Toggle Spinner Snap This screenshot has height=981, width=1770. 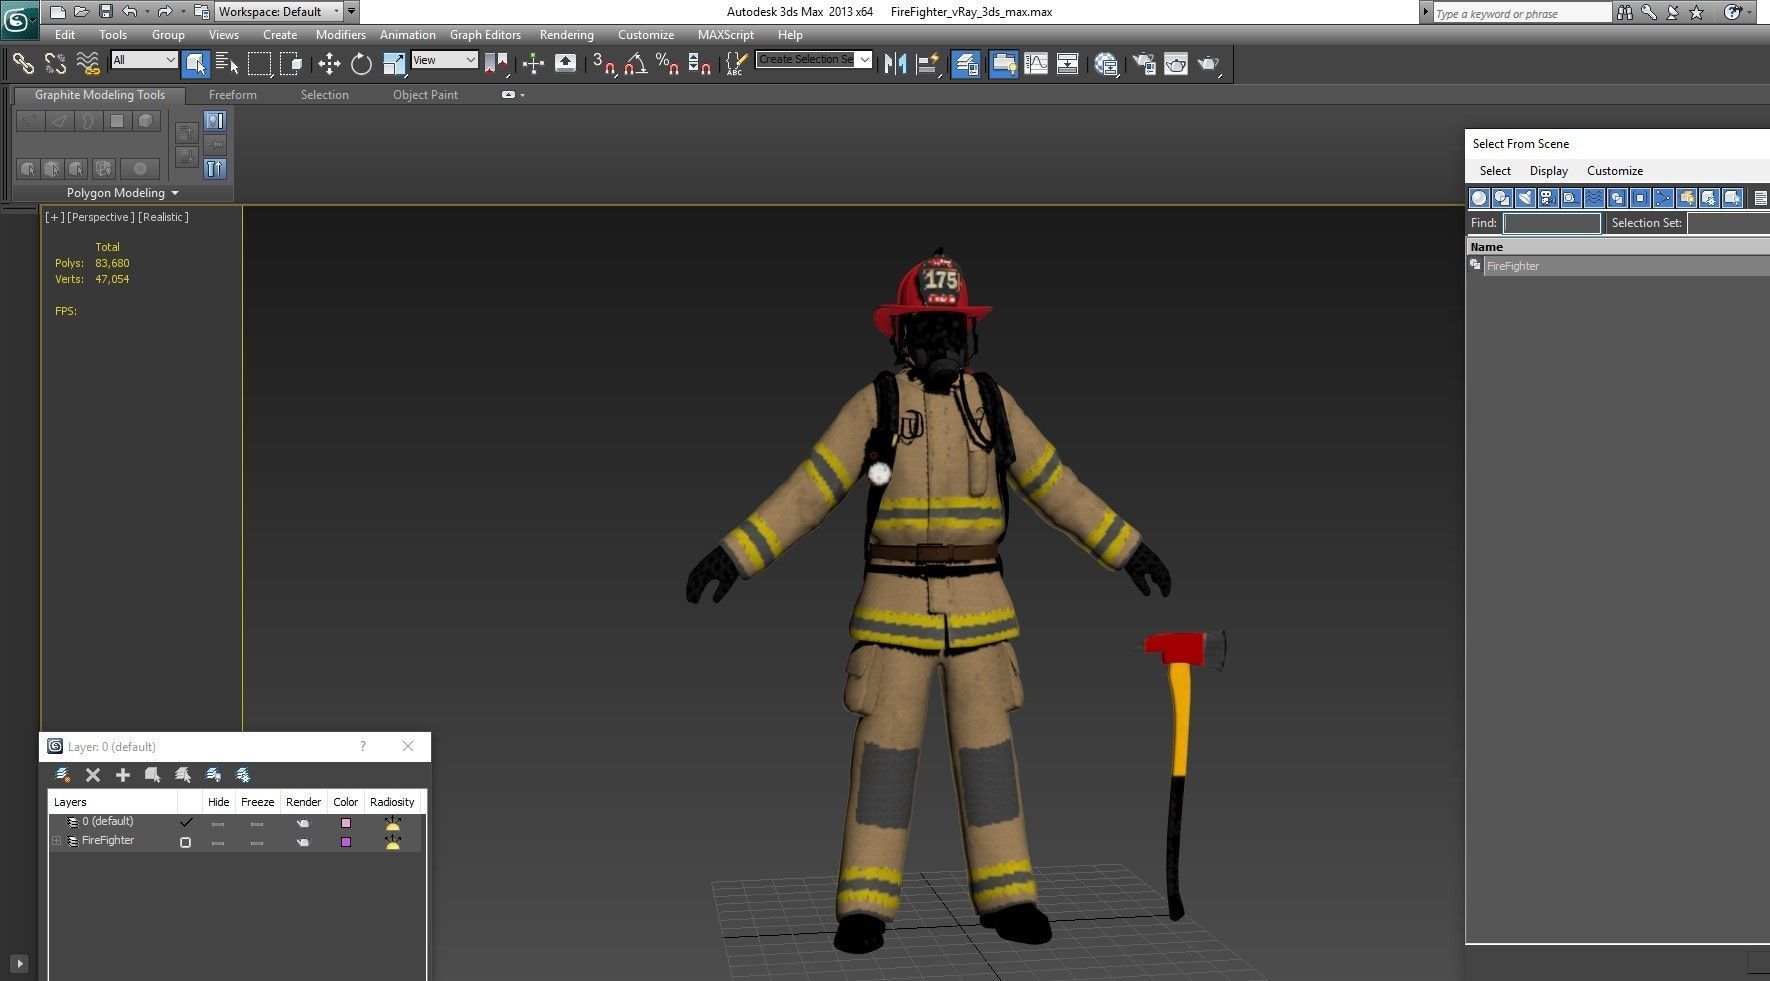click(700, 63)
